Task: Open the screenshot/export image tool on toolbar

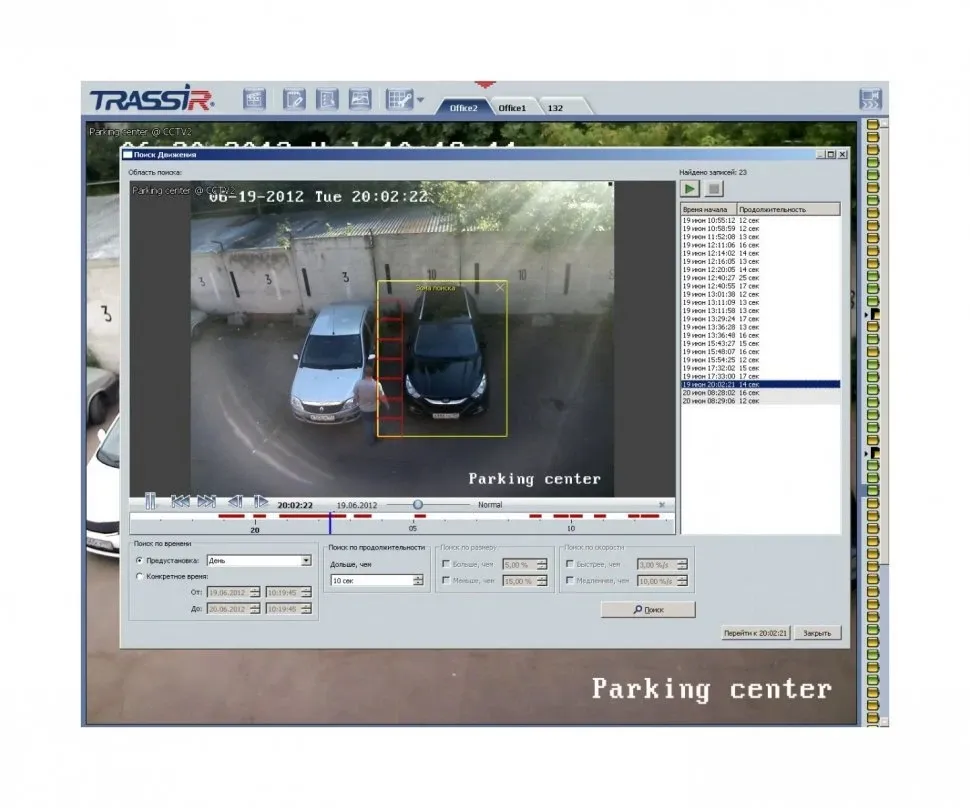Action: [x=361, y=99]
